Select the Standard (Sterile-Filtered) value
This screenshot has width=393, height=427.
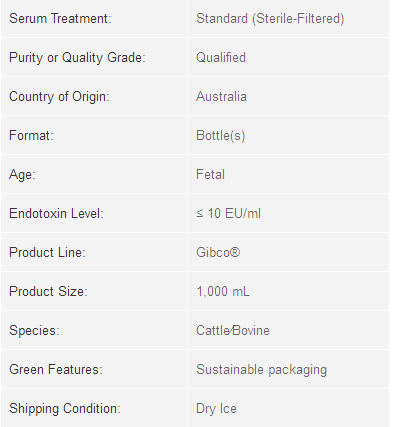pos(270,19)
